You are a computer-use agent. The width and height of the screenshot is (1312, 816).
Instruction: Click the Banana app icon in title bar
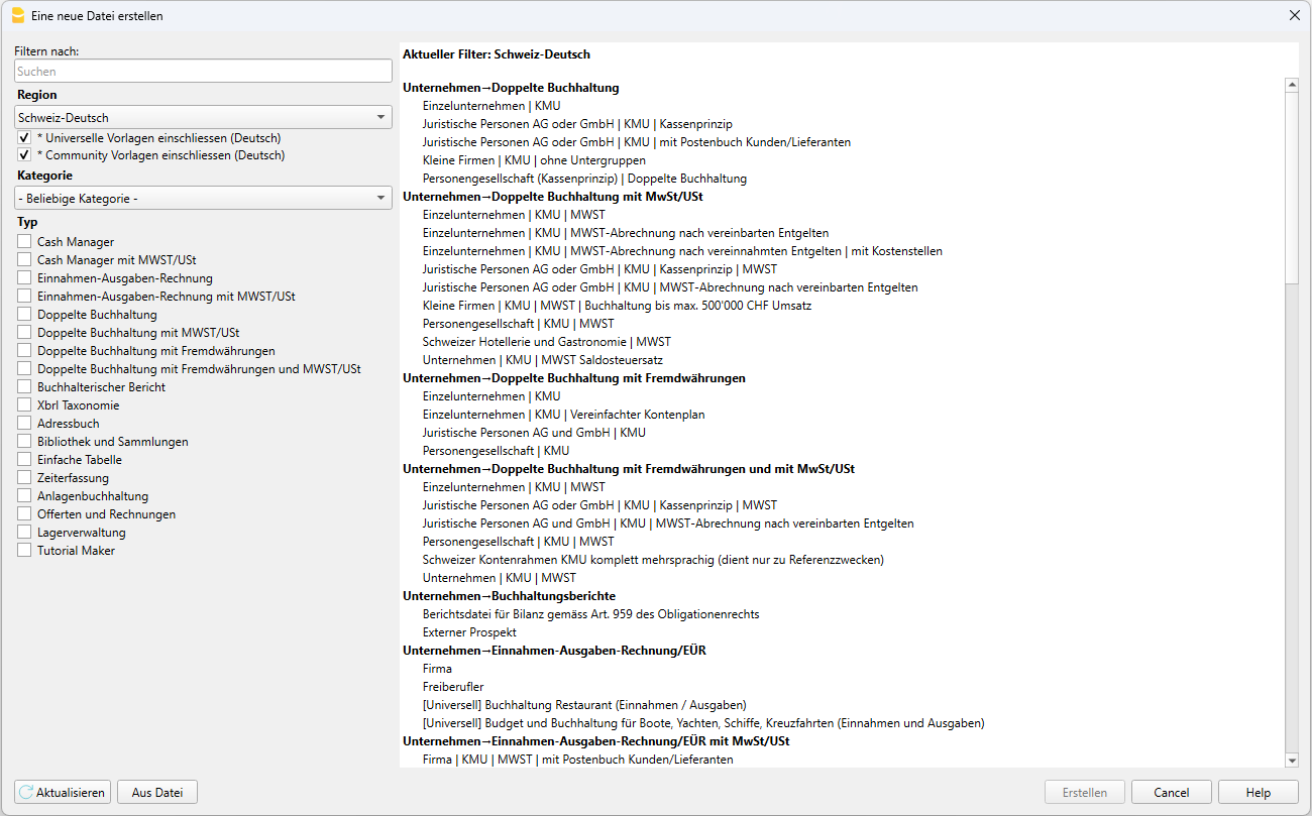pyautogui.click(x=17, y=16)
